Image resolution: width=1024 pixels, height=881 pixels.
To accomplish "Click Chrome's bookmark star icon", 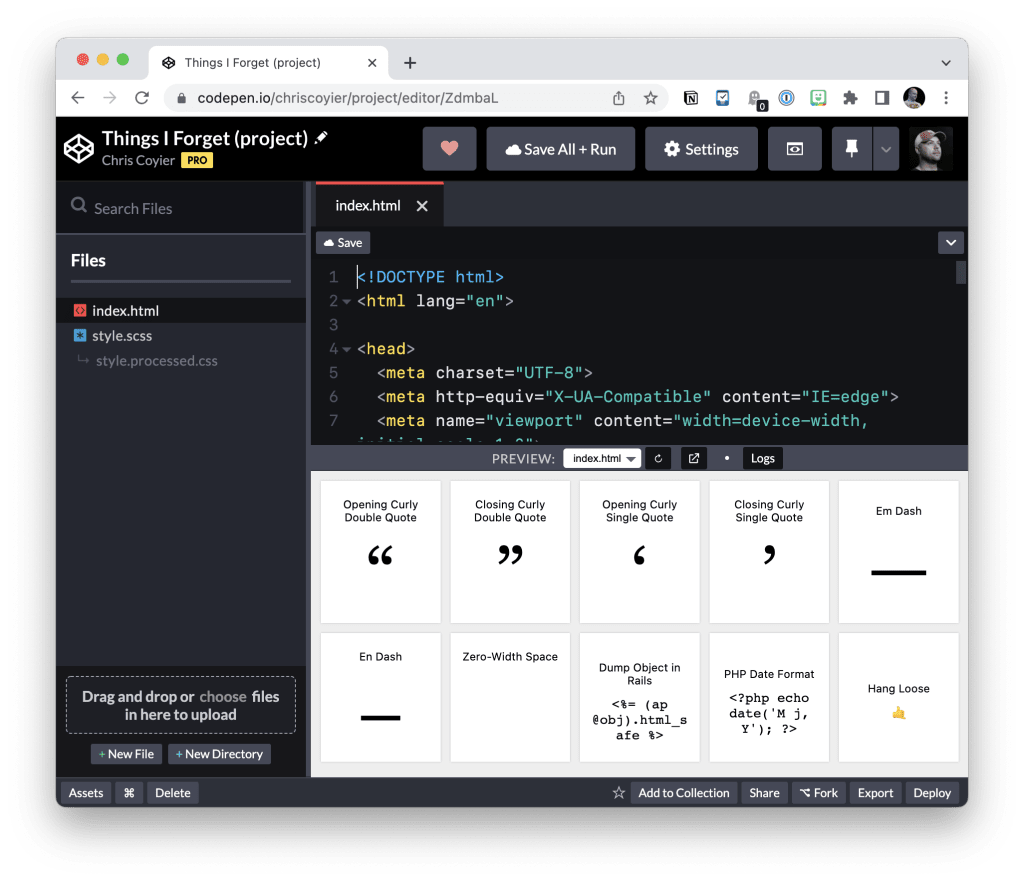I will (651, 97).
